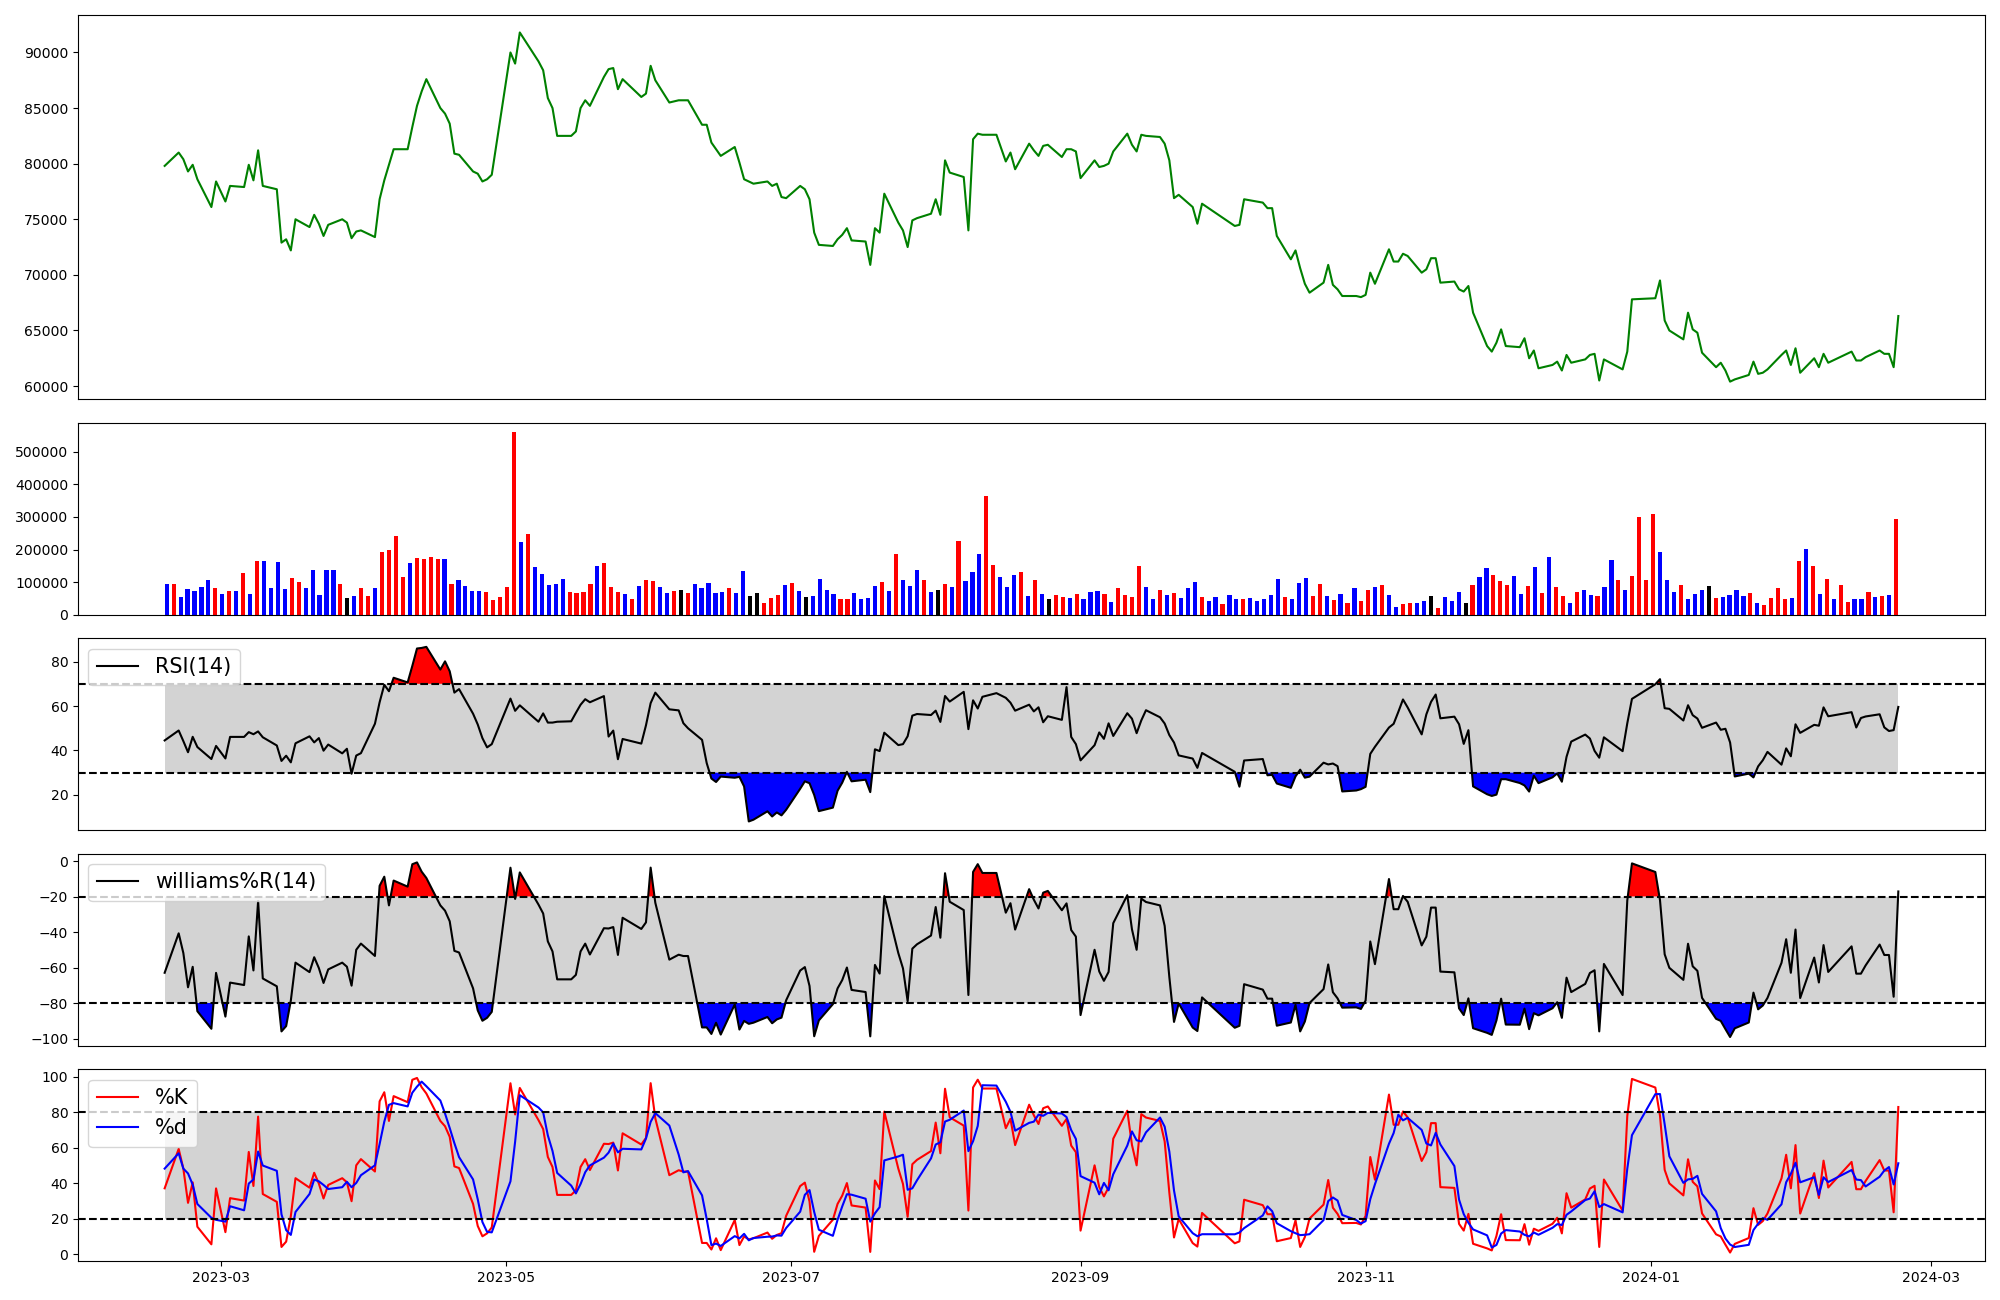This screenshot has height=1300, width=2000.
Task: Click the williams%R(14) legend label
Action: pyautogui.click(x=235, y=881)
